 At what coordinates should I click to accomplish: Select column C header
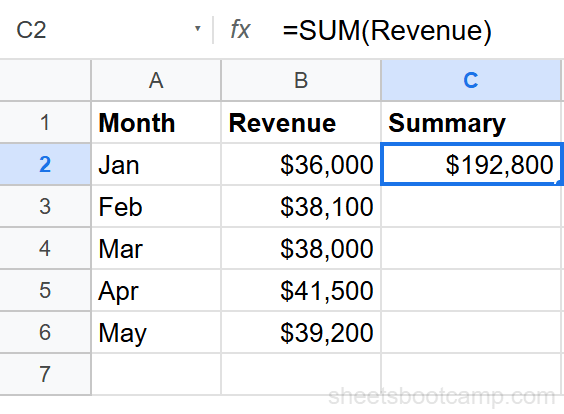coord(471,80)
